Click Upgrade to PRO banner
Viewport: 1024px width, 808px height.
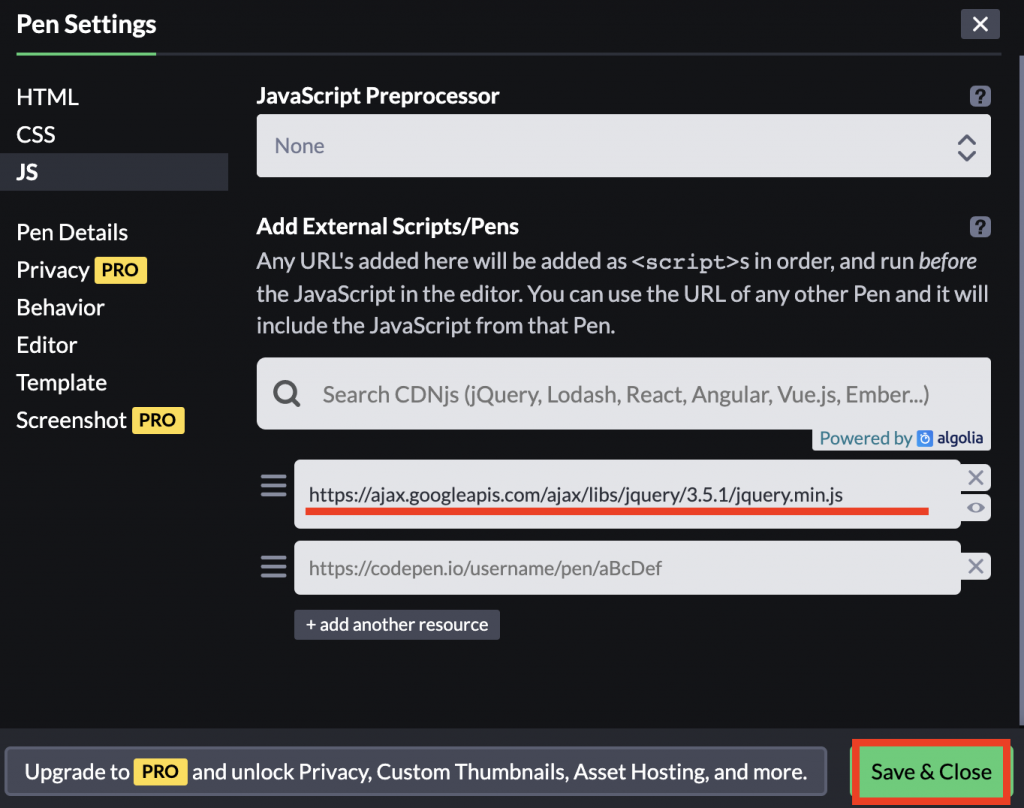[415, 771]
